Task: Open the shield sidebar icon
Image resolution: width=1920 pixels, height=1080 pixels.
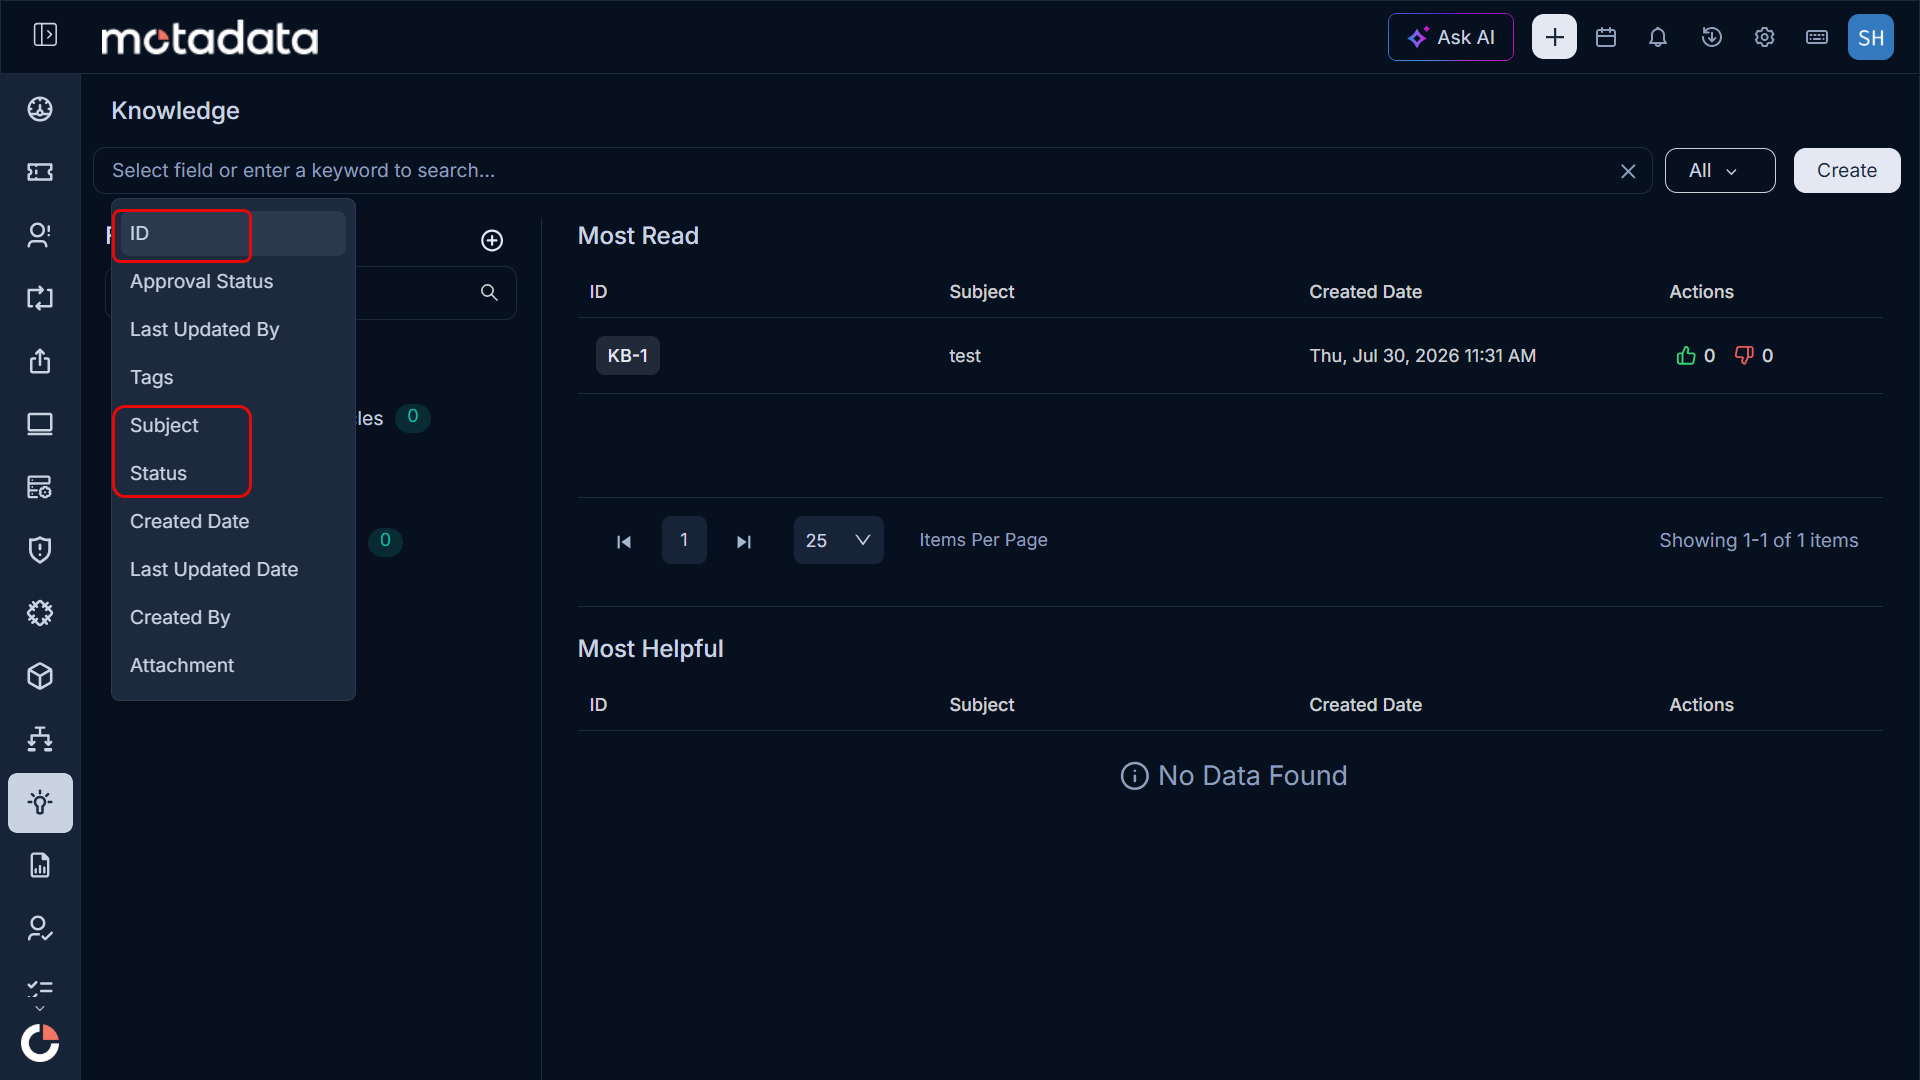Action: (40, 550)
